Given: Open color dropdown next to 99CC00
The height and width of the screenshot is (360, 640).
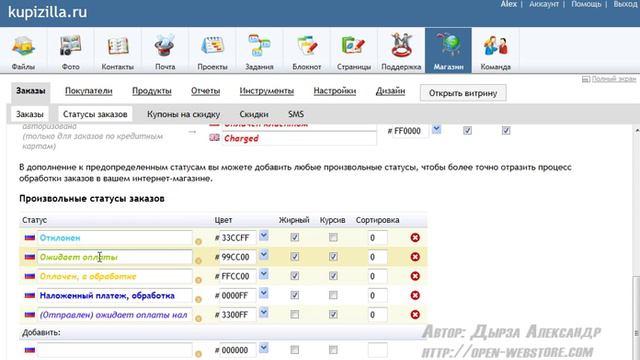Looking at the screenshot, I should pyautogui.click(x=264, y=255).
